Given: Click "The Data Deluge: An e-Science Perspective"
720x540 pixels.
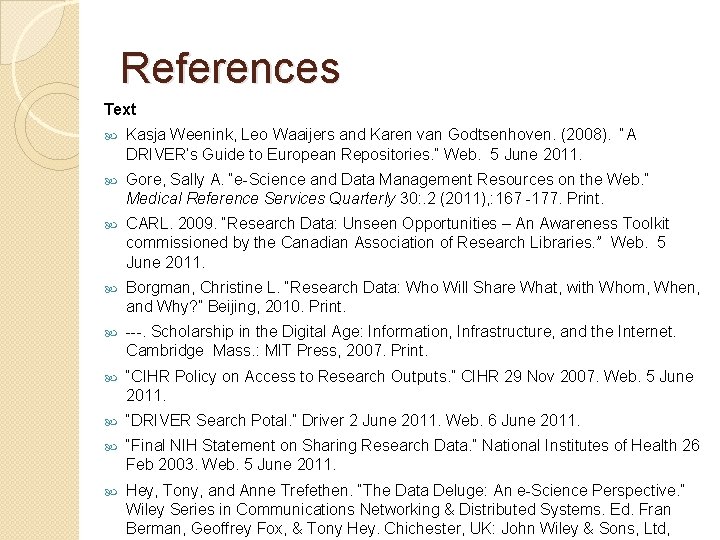Looking at the screenshot, I should (x=523, y=490).
